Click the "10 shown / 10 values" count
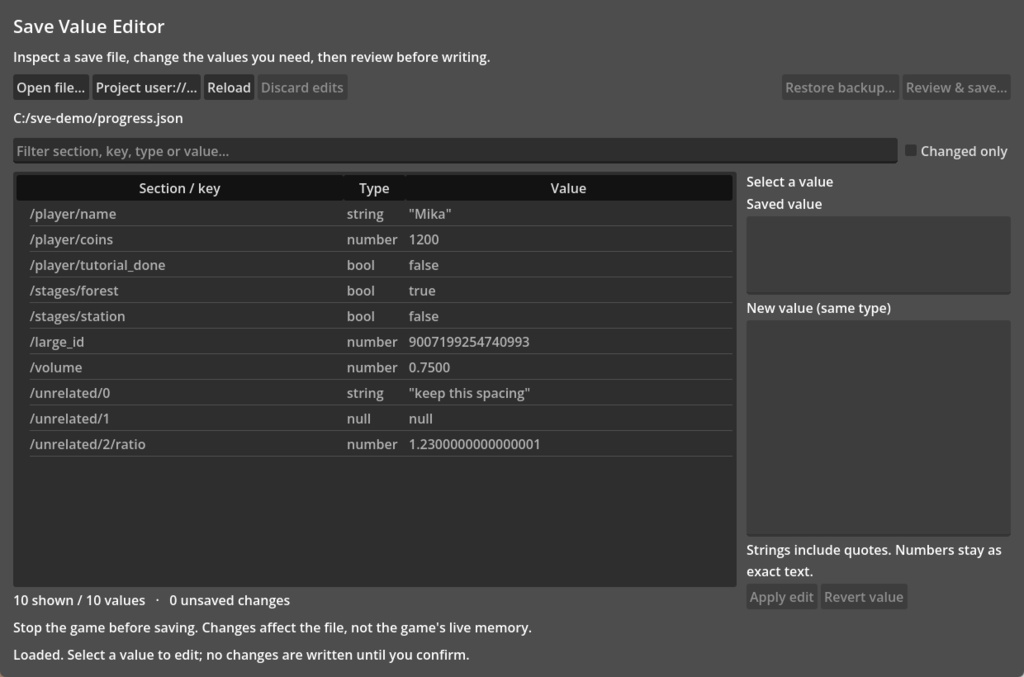Image resolution: width=1024 pixels, height=677 pixels. click(79, 600)
